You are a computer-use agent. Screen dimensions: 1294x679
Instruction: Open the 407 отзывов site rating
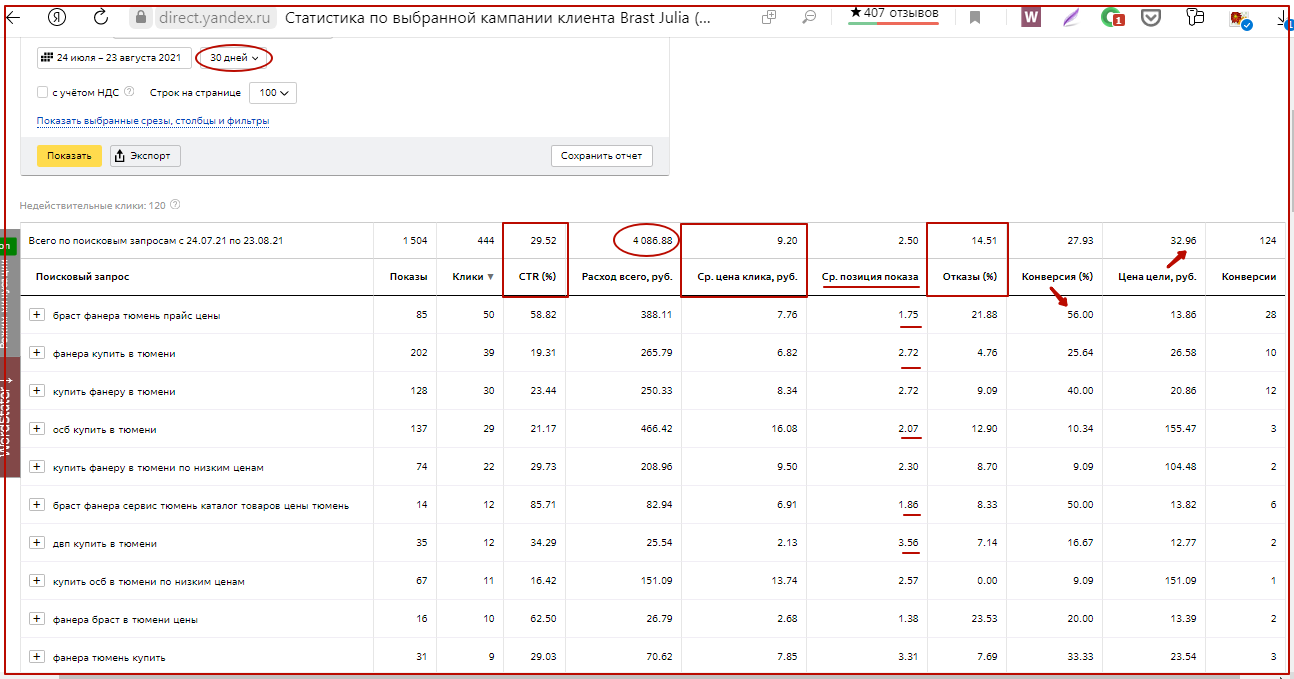[x=893, y=14]
